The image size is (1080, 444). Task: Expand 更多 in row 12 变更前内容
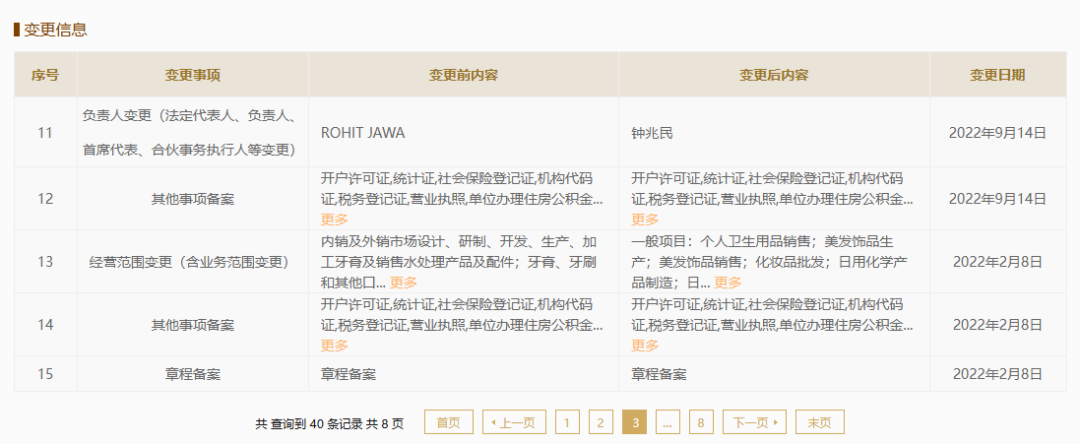tap(335, 219)
